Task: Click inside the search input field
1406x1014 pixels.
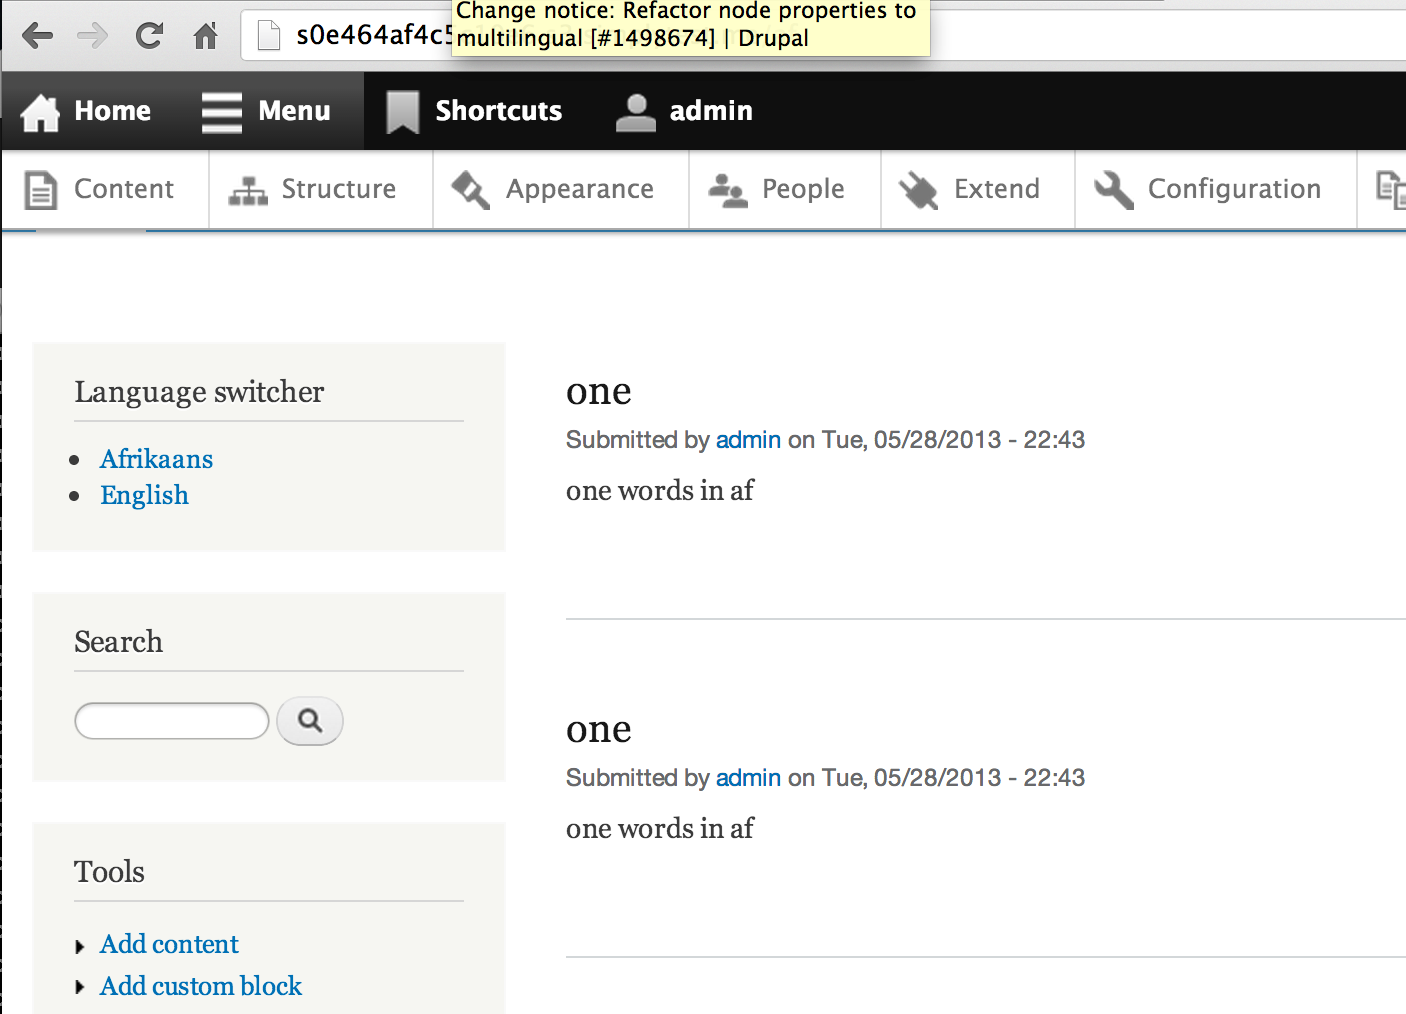Action: click(x=170, y=720)
